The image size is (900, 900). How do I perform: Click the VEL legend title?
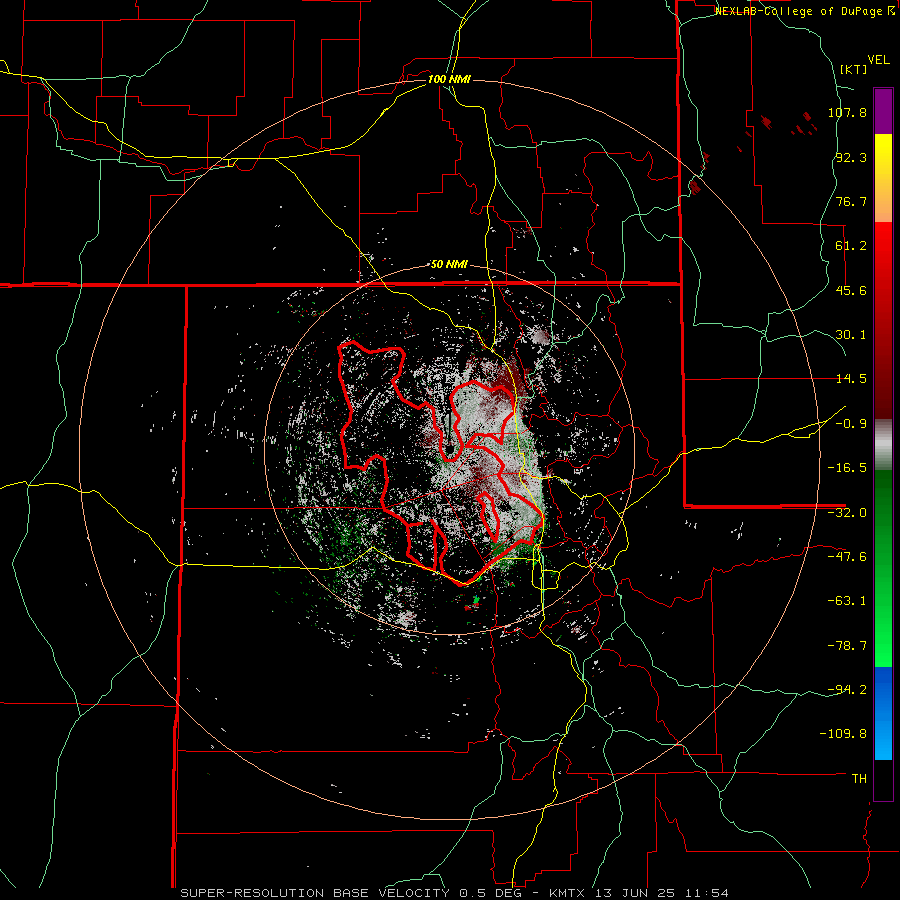[x=878, y=60]
